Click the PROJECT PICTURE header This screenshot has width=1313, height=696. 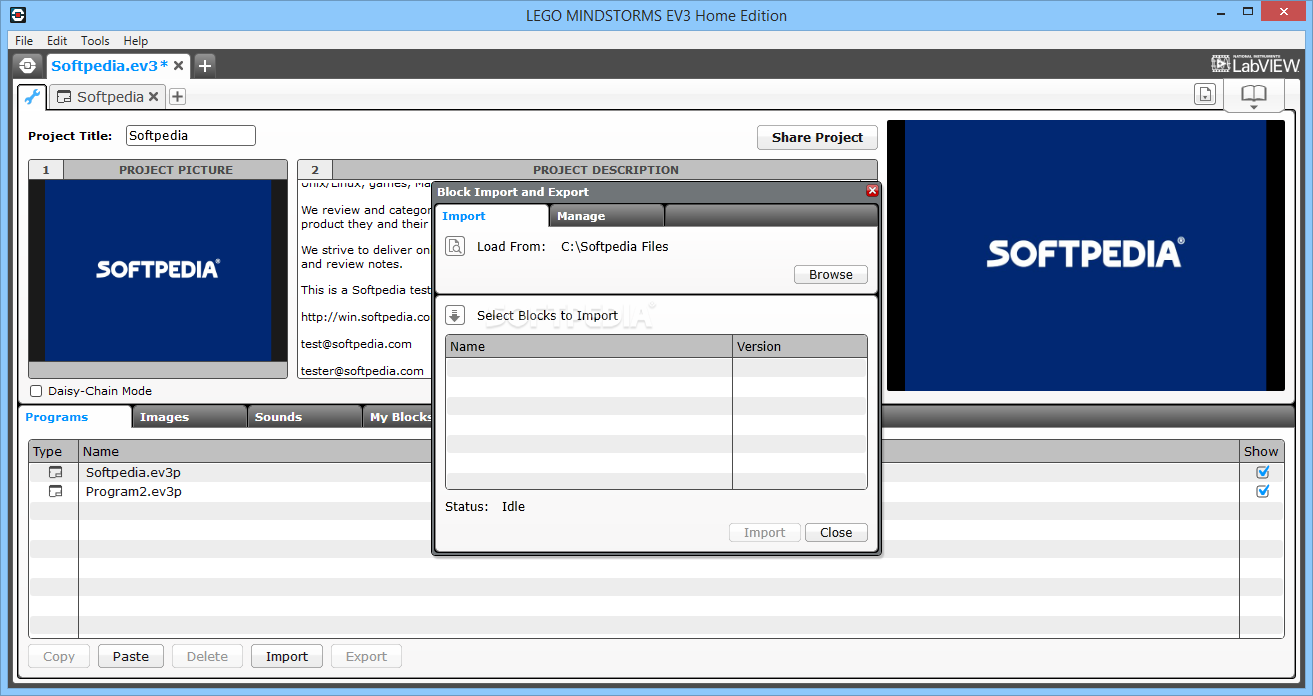coord(176,170)
